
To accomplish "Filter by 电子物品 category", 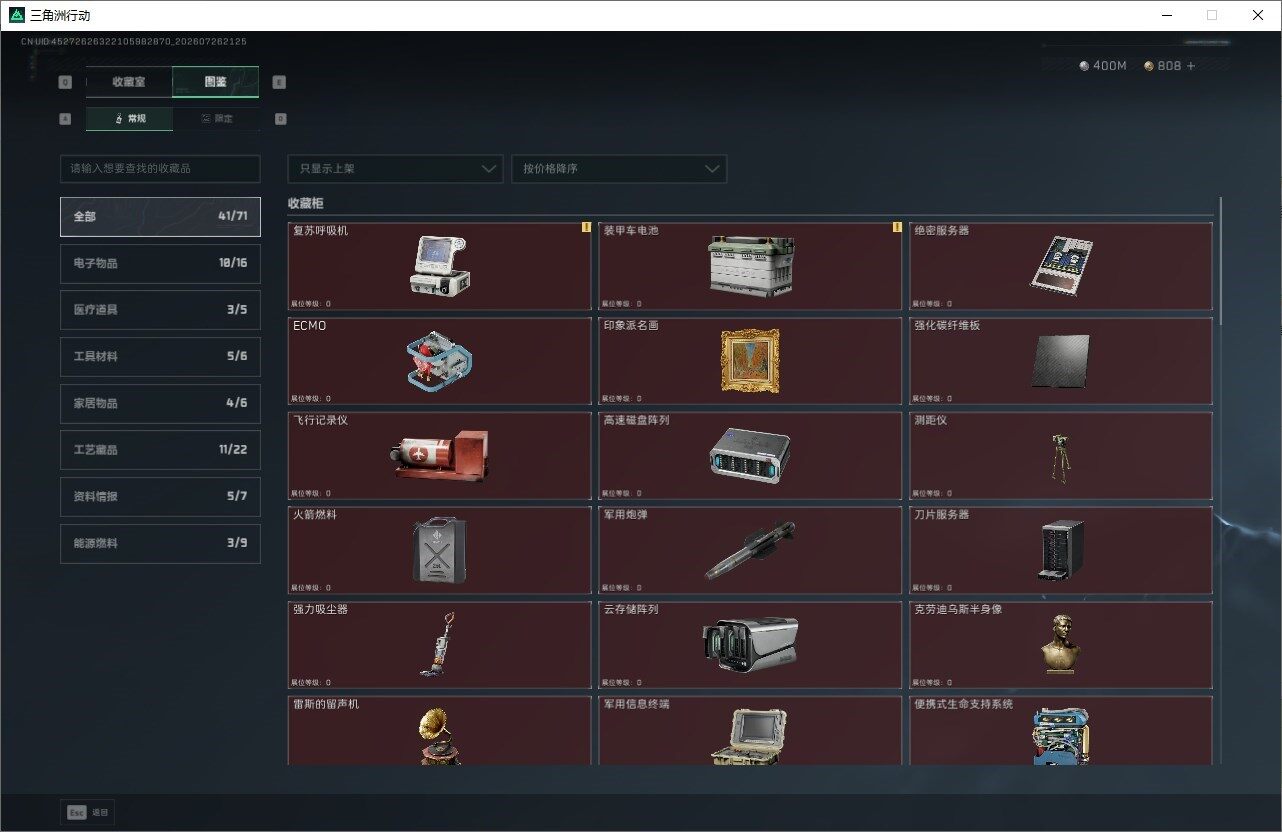I will (160, 263).
